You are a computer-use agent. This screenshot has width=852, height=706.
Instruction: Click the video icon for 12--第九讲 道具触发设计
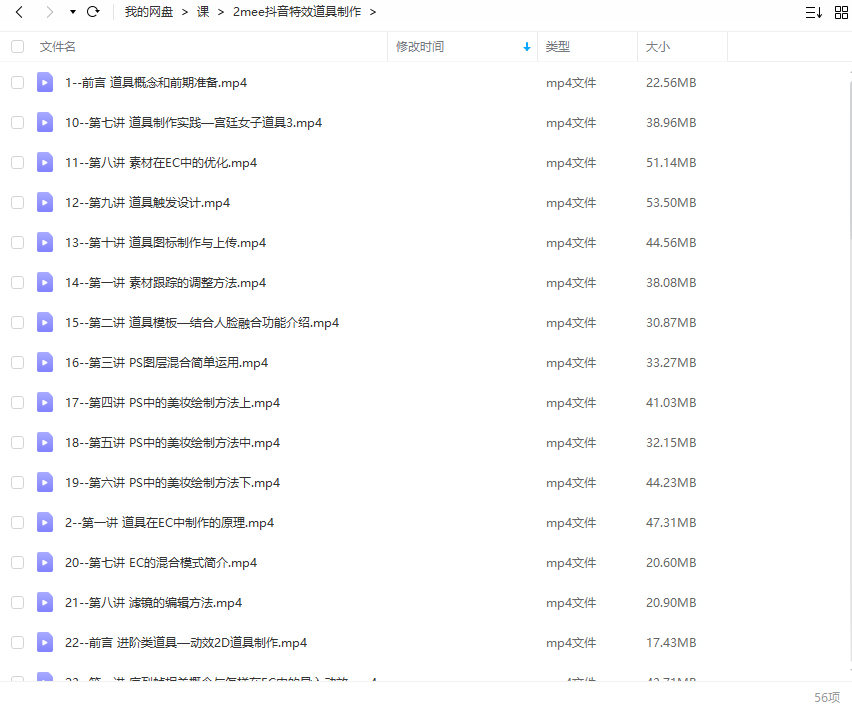click(x=45, y=202)
